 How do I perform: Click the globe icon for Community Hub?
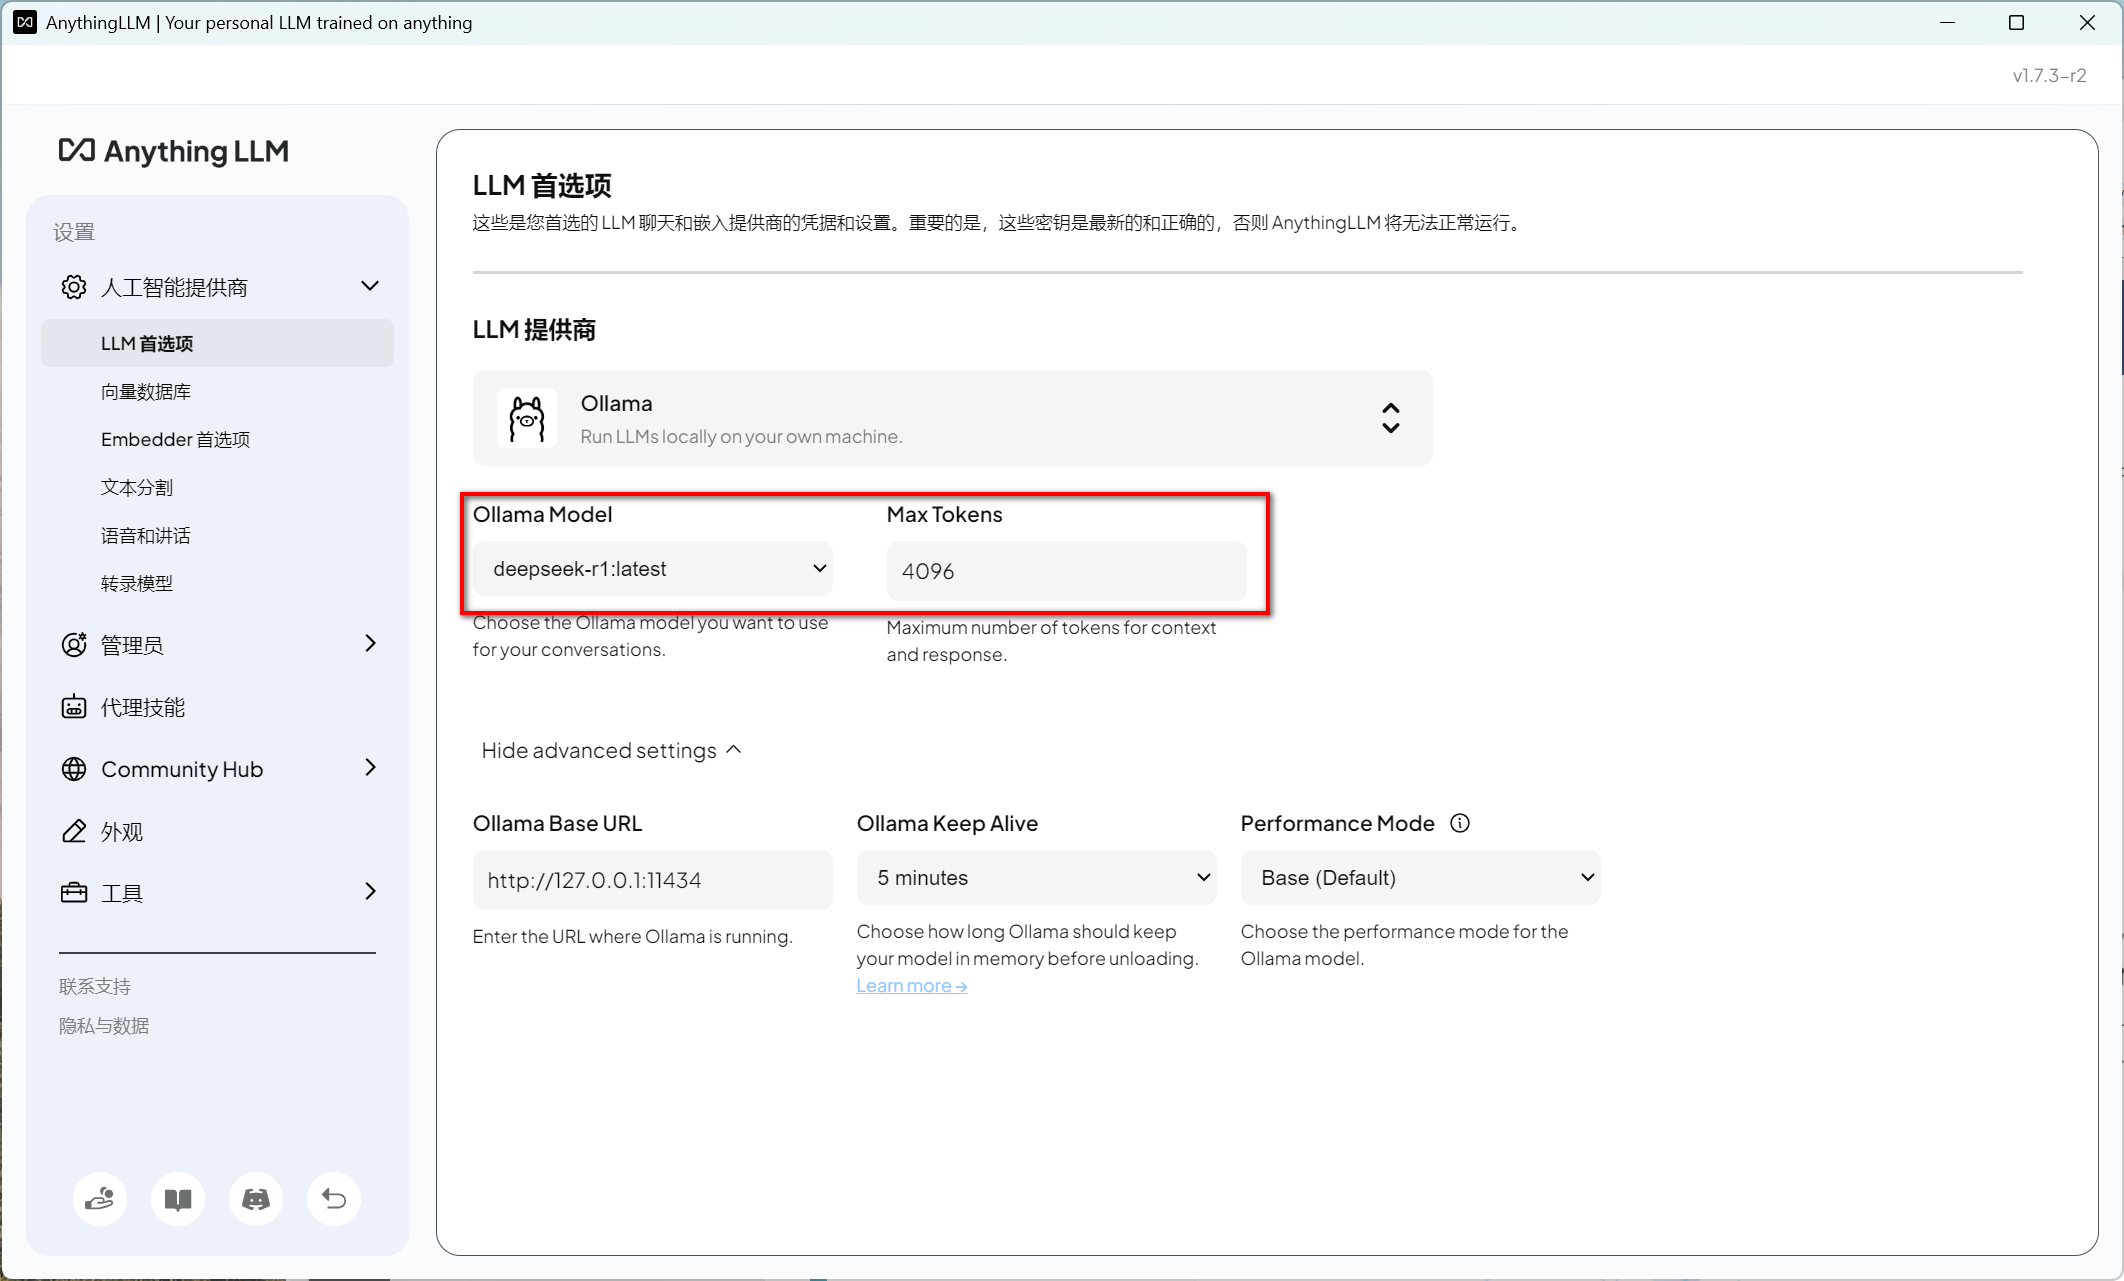pos(74,769)
